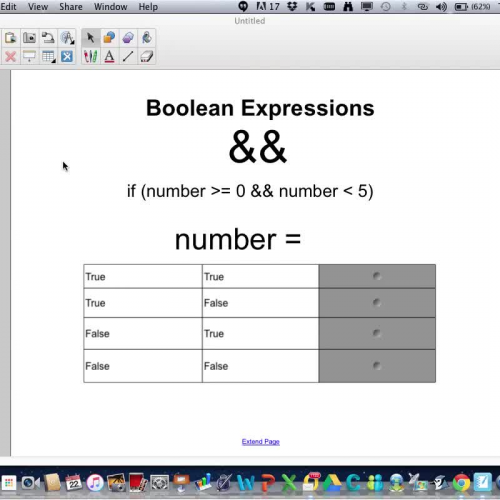
Task: Select the Regular Polygons tool
Action: point(128,38)
